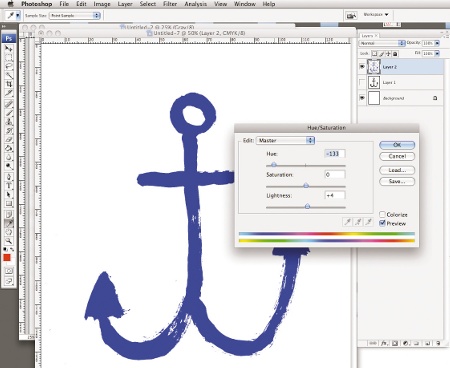Viewport: 450px width, 368px height.
Task: Select the Clone Stamp tool
Action: point(8,122)
